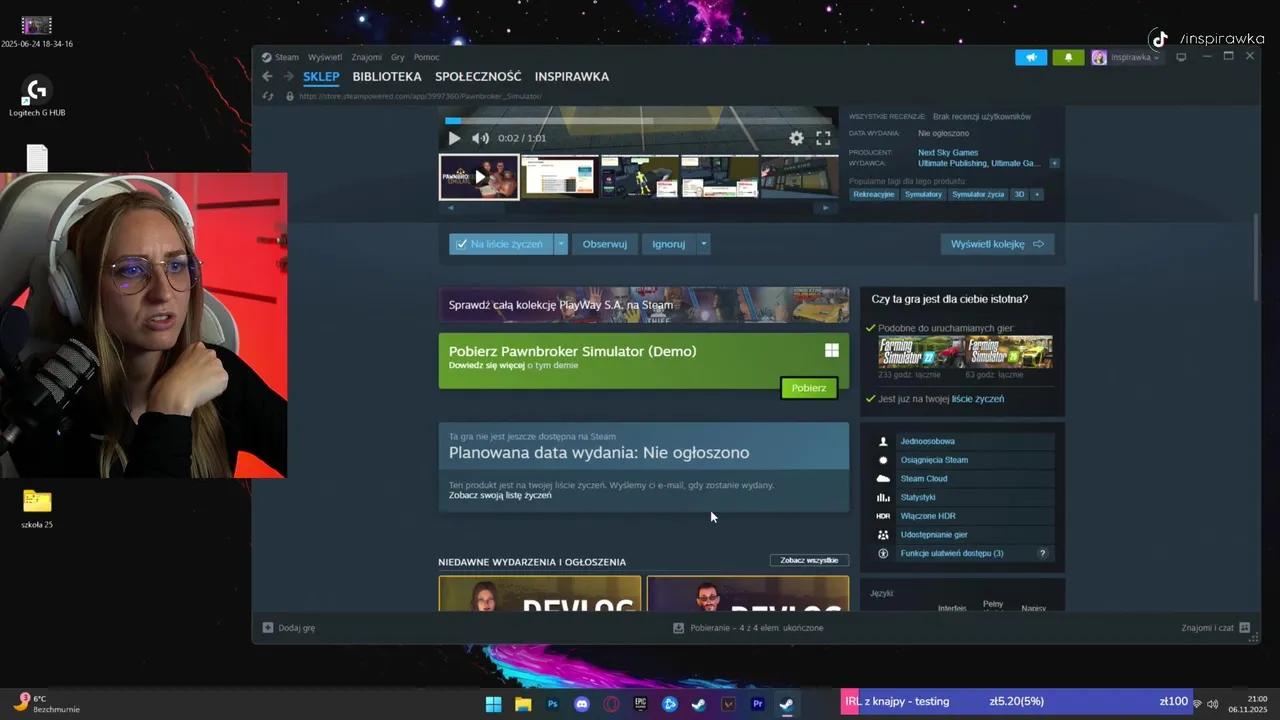Open the SKLEP tab
This screenshot has width=1280, height=720.
click(322, 76)
